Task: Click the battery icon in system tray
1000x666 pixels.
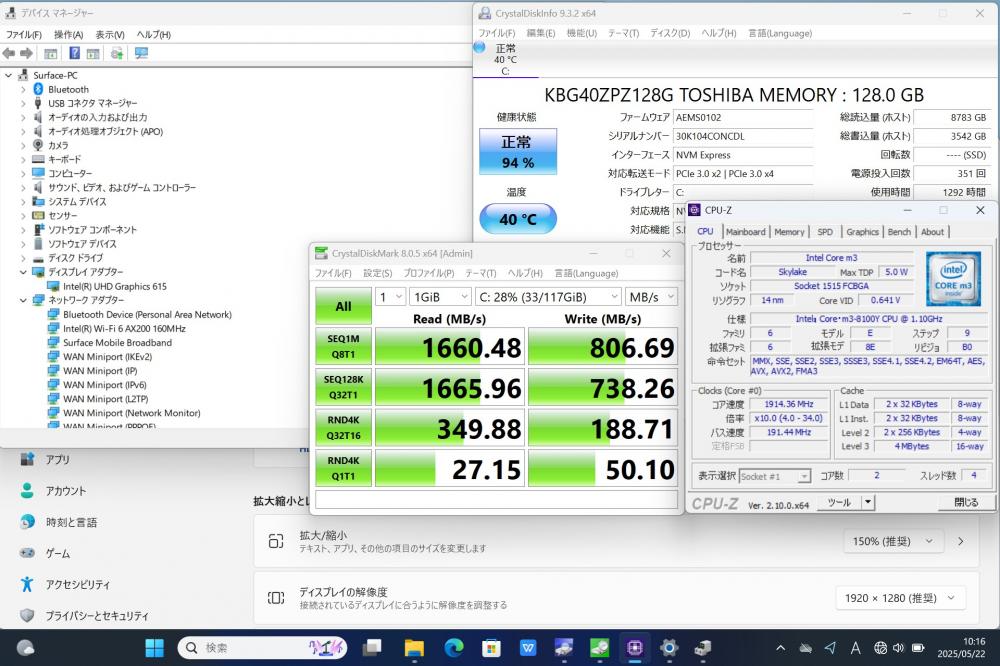Action: 918,648
